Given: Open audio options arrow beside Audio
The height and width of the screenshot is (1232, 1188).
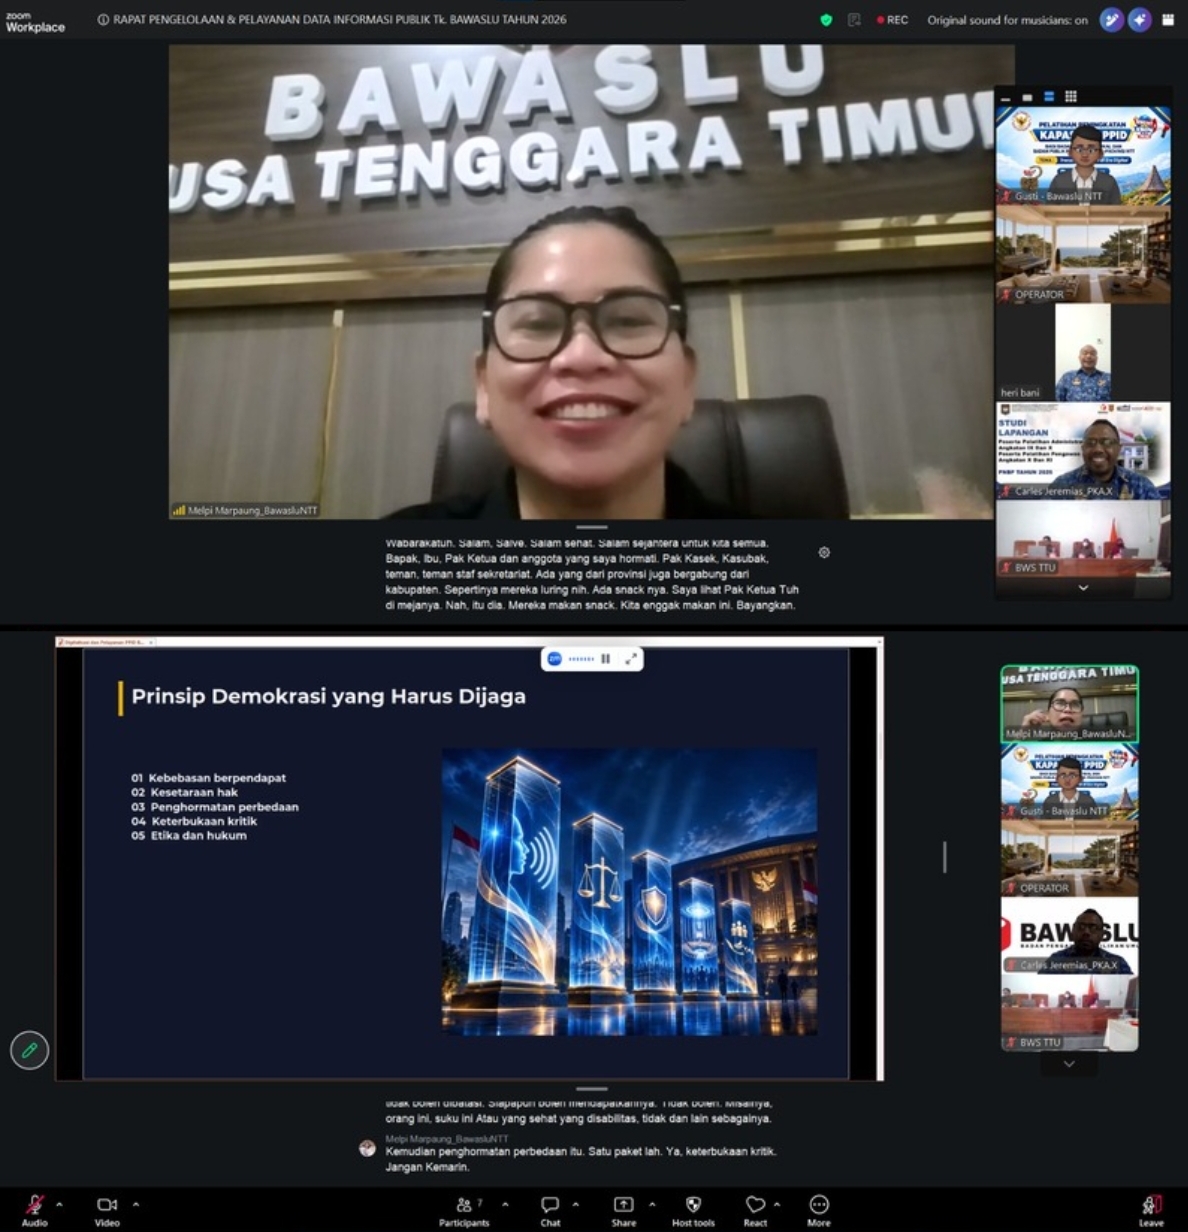Looking at the screenshot, I should [59, 1204].
